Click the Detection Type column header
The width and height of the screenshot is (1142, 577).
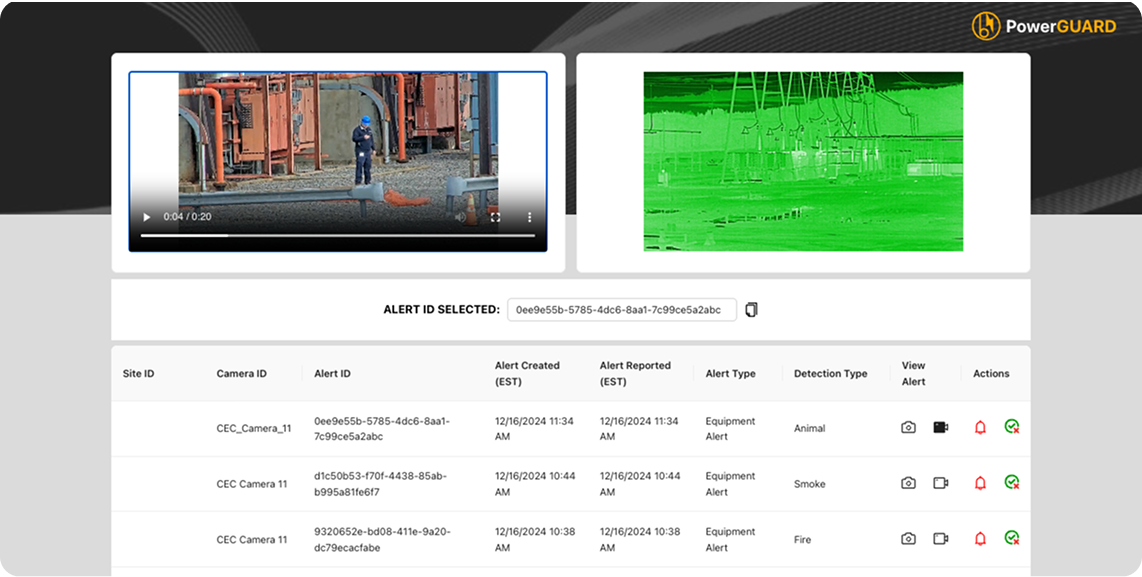(830, 374)
